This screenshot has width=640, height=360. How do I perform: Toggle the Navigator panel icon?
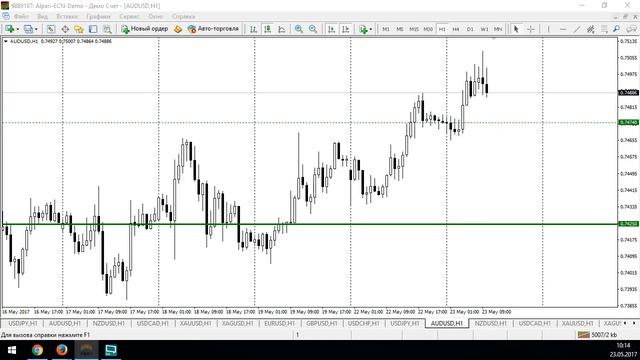[79, 29]
